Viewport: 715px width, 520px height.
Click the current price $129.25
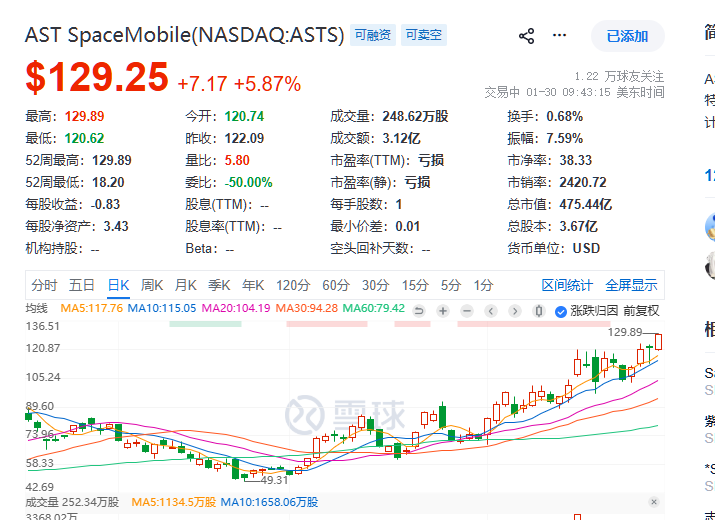[x=97, y=77]
